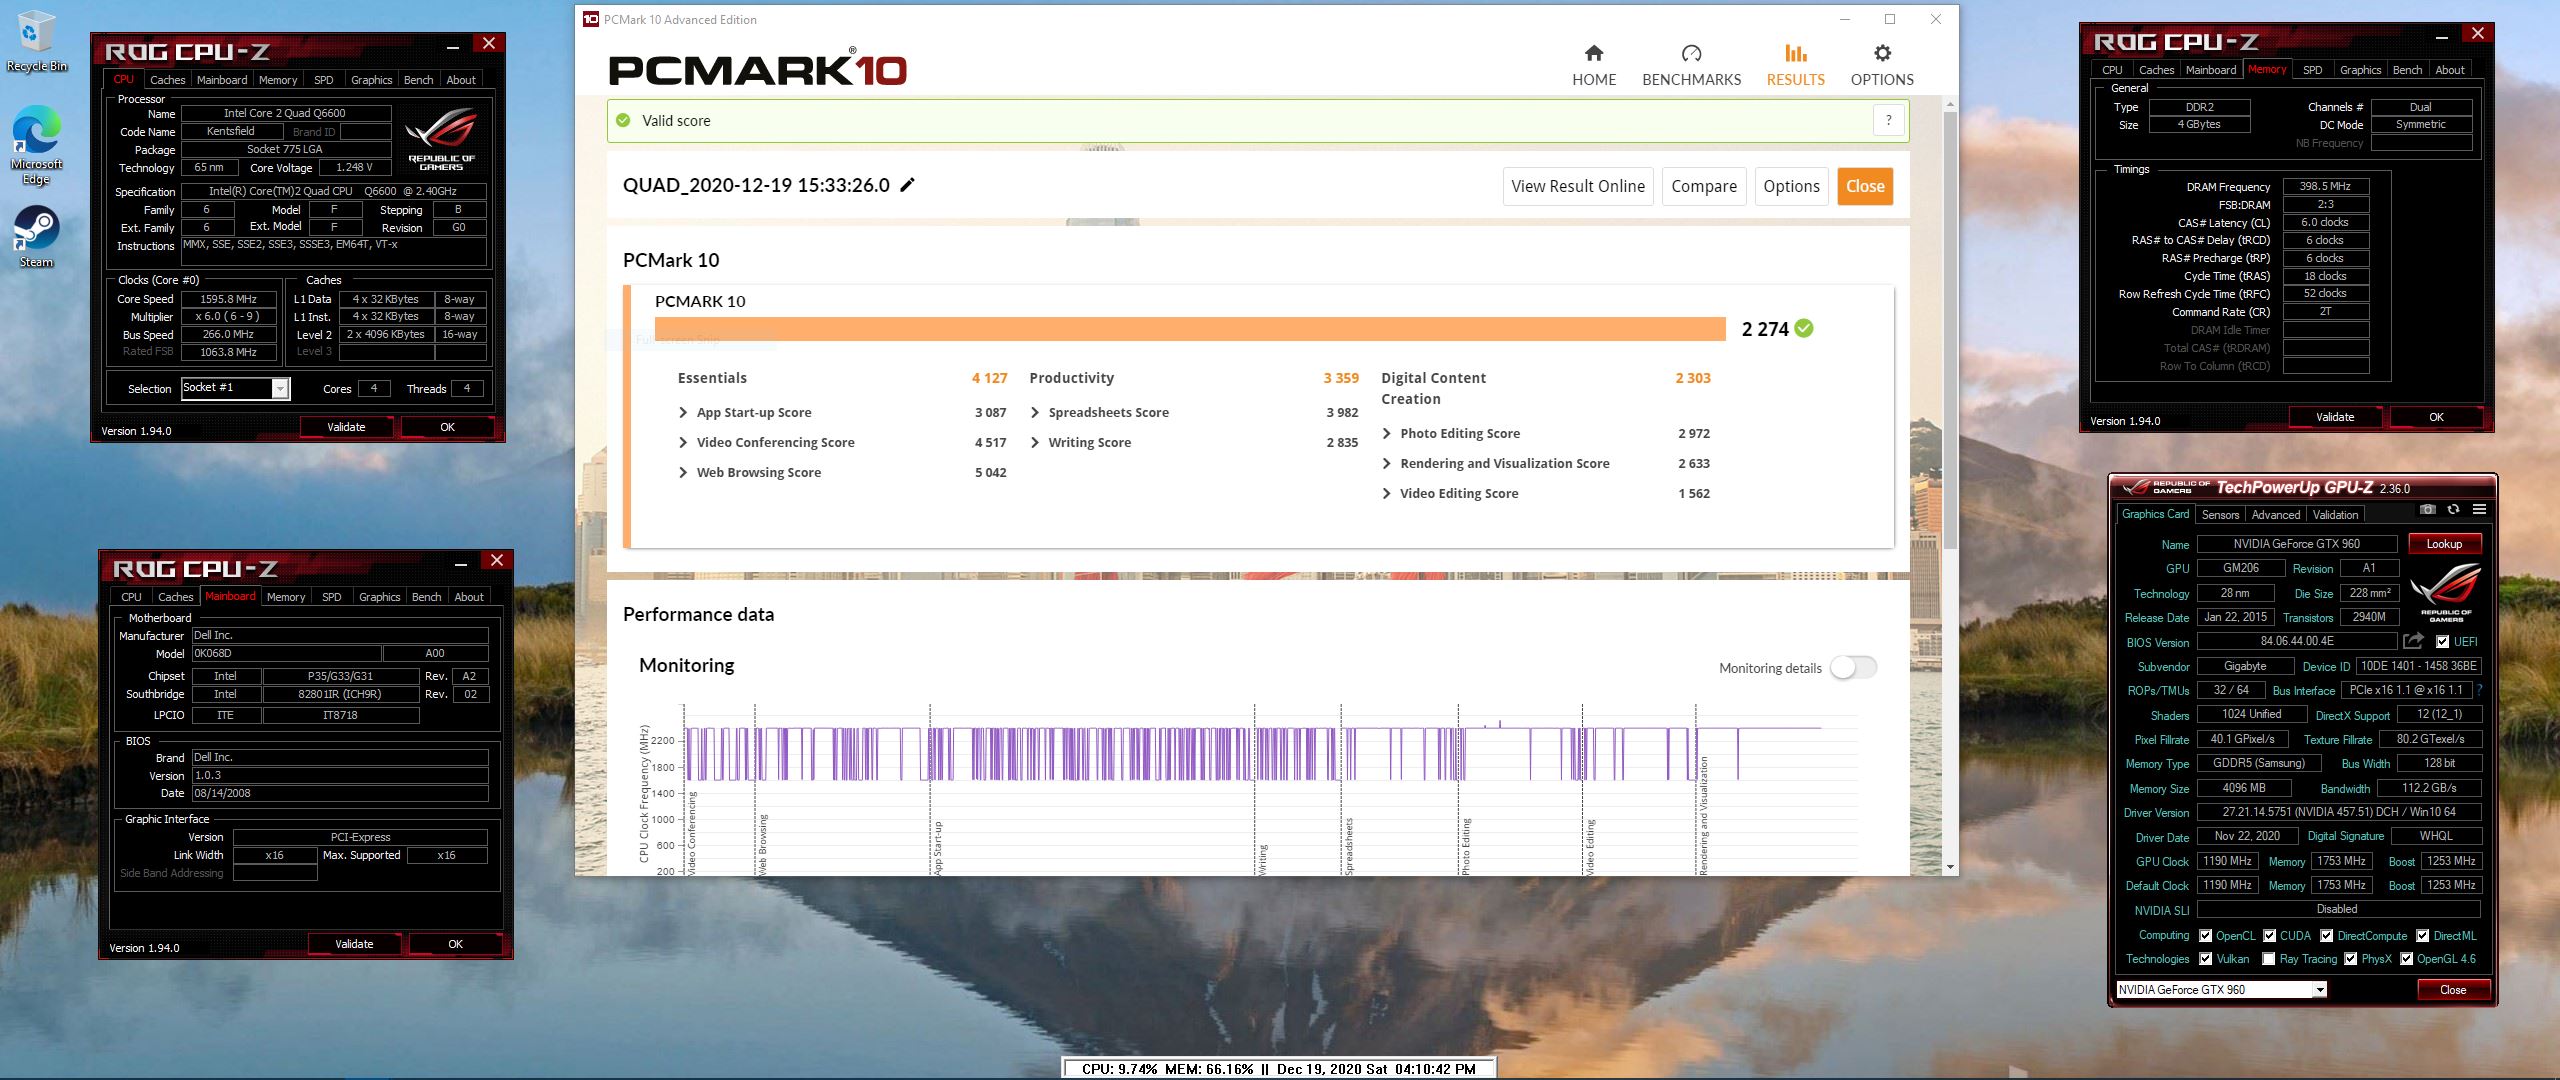
Task: Click Lookup button in GPU-Z
Action: tap(2444, 544)
